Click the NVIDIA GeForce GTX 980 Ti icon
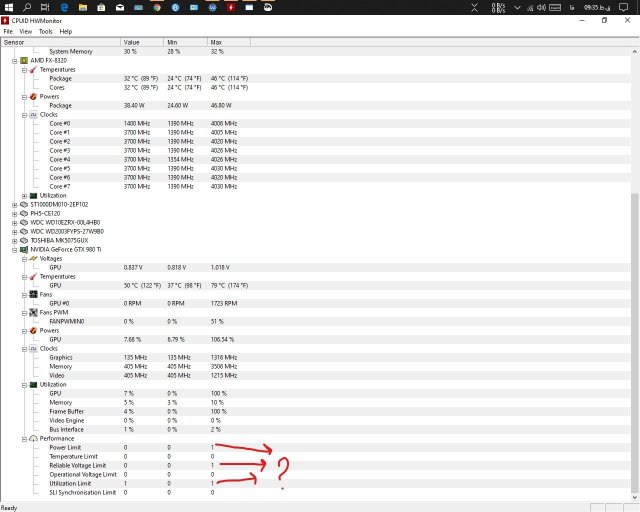The height and width of the screenshot is (512, 640). point(23,249)
